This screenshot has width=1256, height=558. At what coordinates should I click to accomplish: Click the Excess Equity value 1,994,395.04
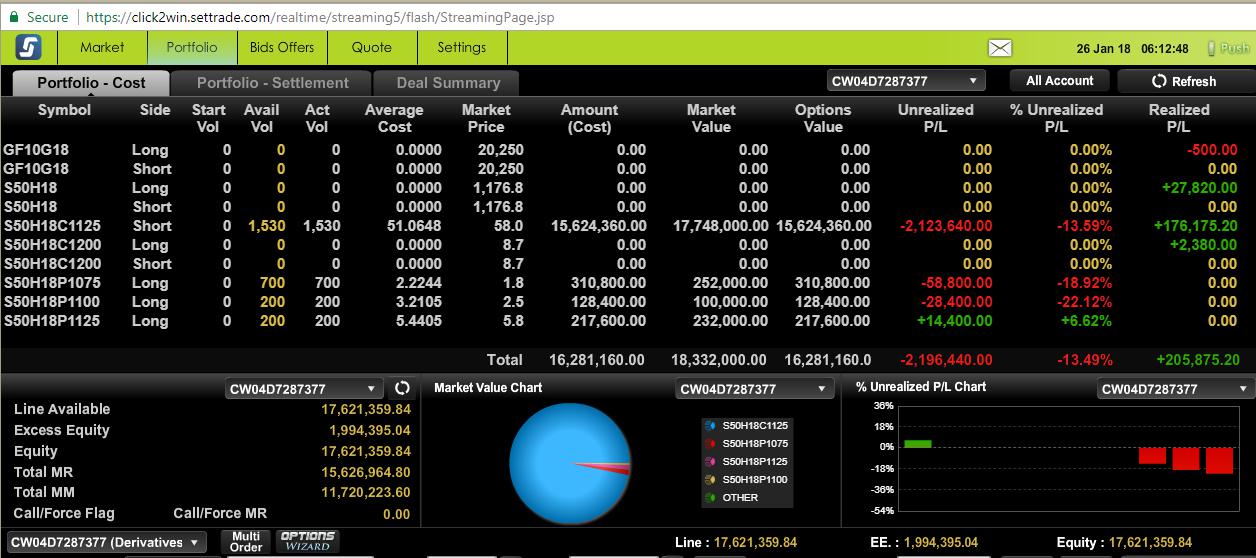(x=370, y=430)
